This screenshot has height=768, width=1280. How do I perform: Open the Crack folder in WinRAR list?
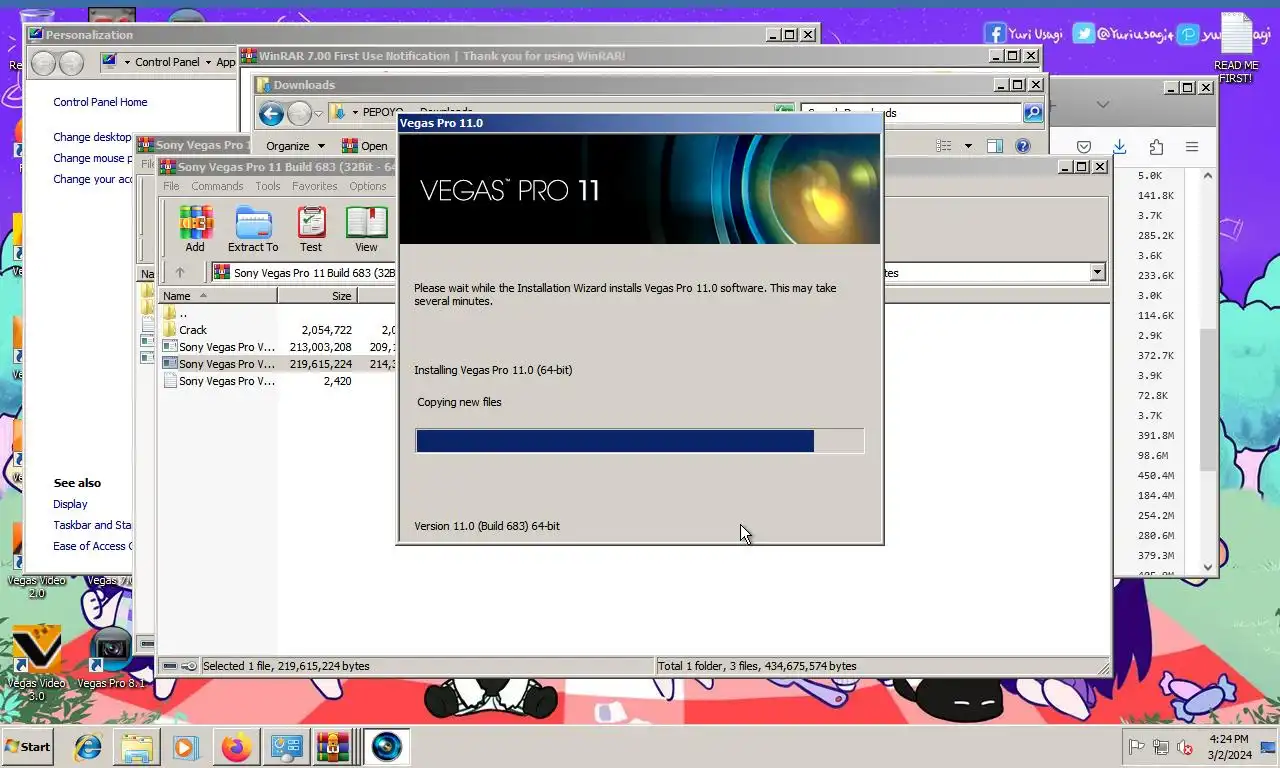(x=193, y=330)
